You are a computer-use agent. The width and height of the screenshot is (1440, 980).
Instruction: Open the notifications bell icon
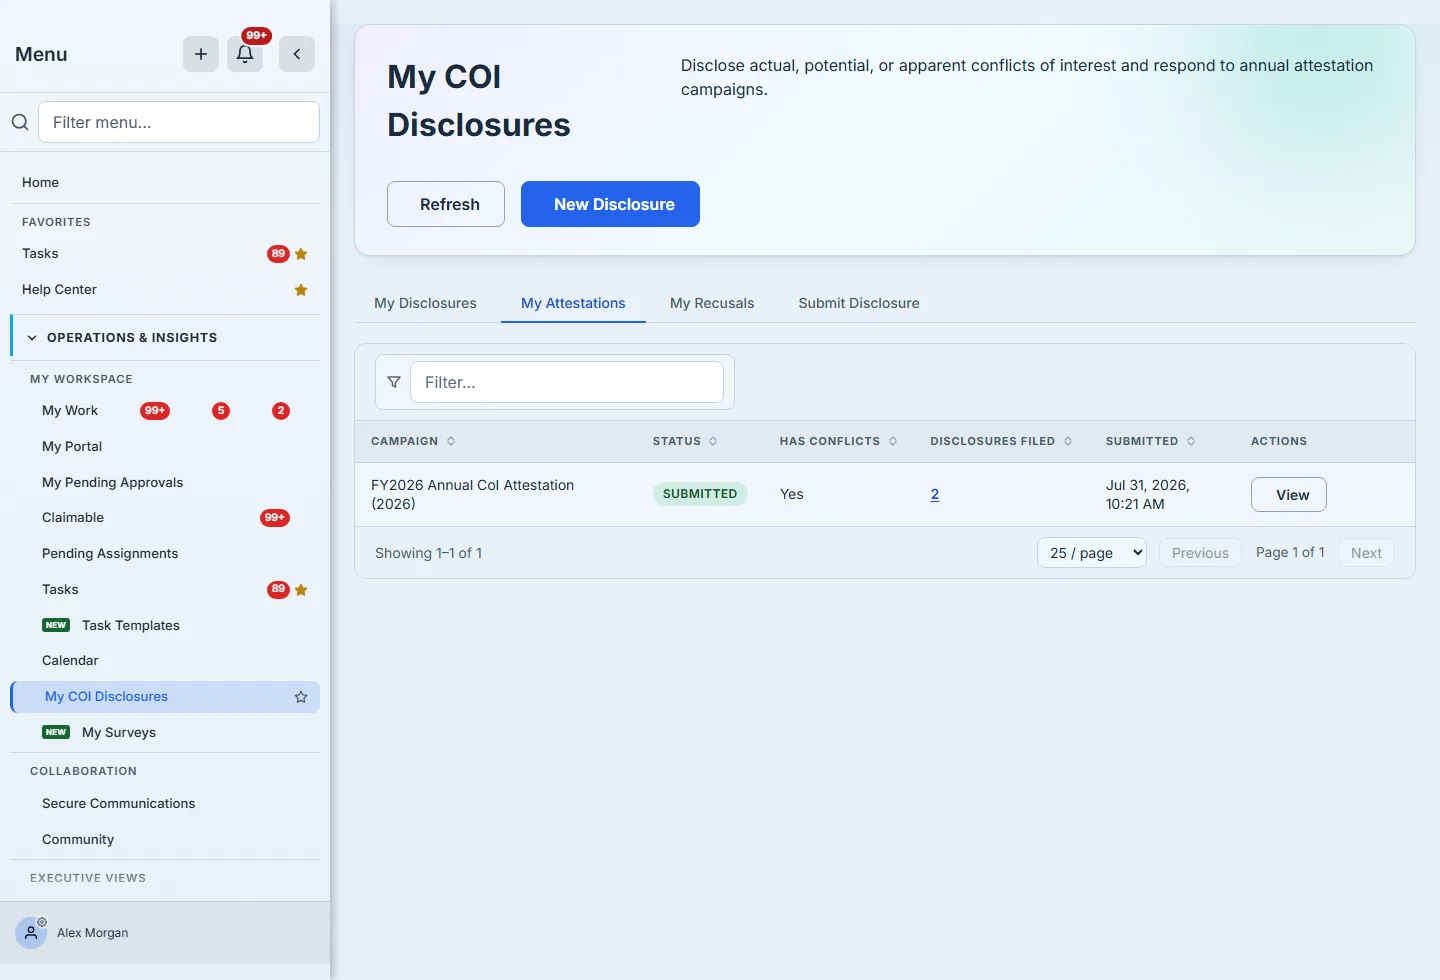[245, 54]
